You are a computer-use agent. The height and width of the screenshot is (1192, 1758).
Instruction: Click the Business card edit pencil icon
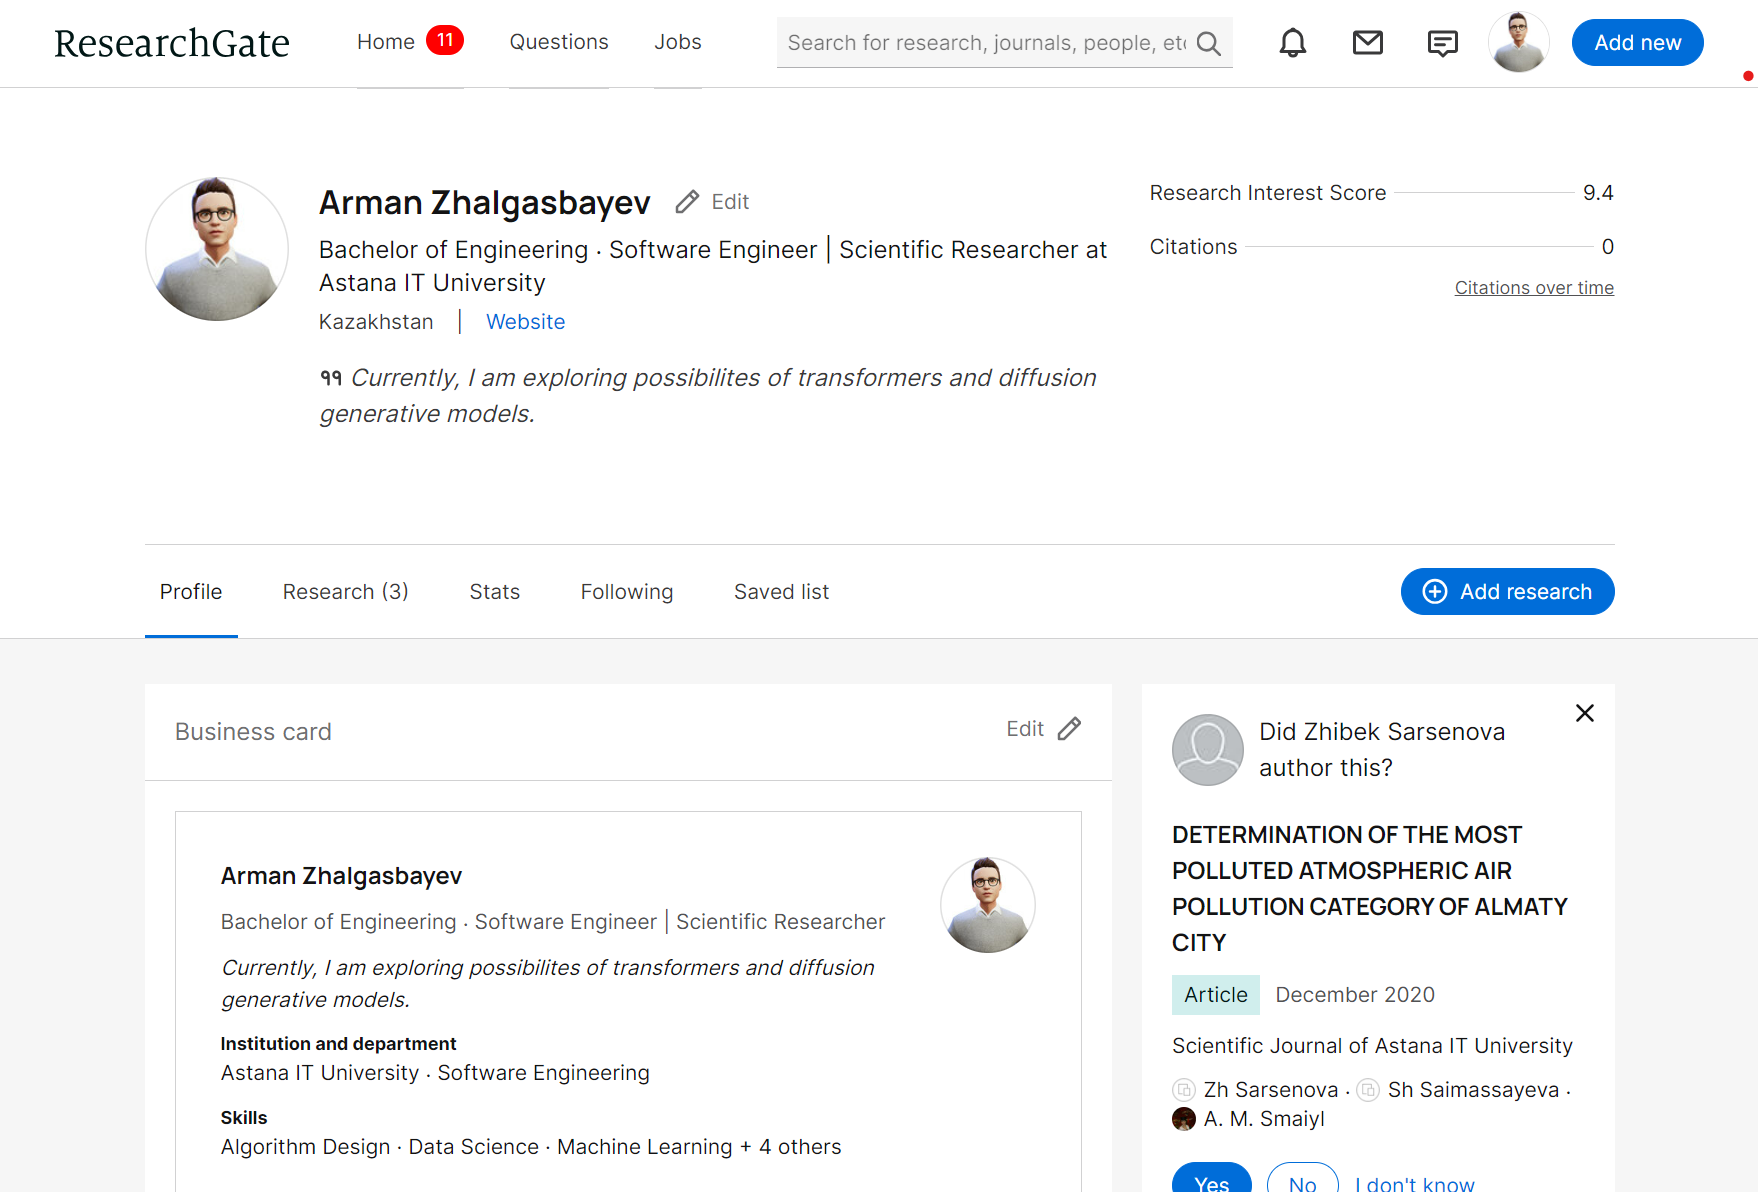click(x=1069, y=729)
